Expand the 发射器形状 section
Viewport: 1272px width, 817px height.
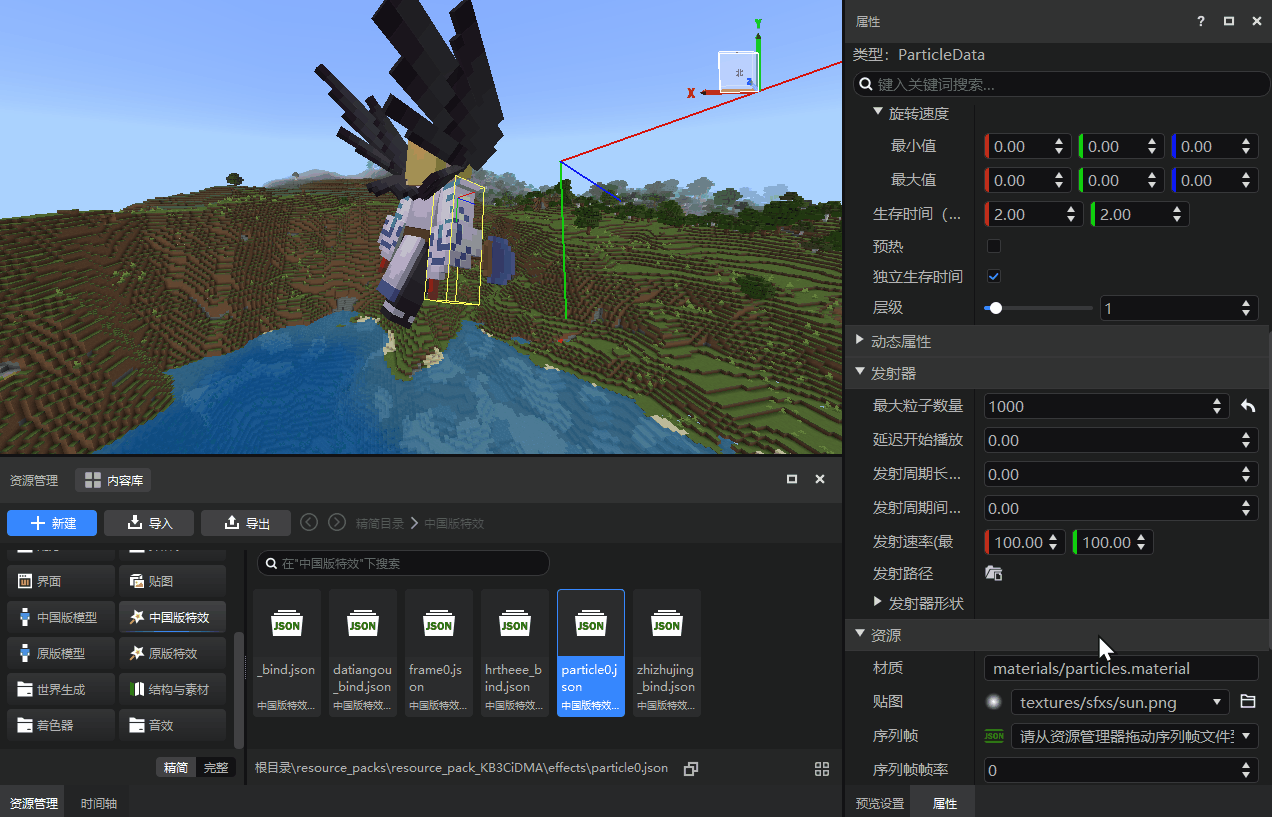pyautogui.click(x=878, y=603)
